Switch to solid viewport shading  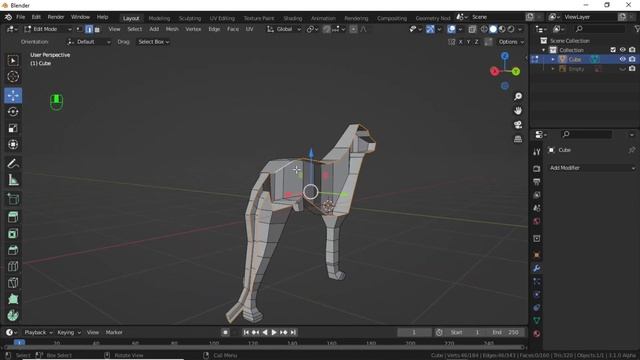(x=493, y=29)
